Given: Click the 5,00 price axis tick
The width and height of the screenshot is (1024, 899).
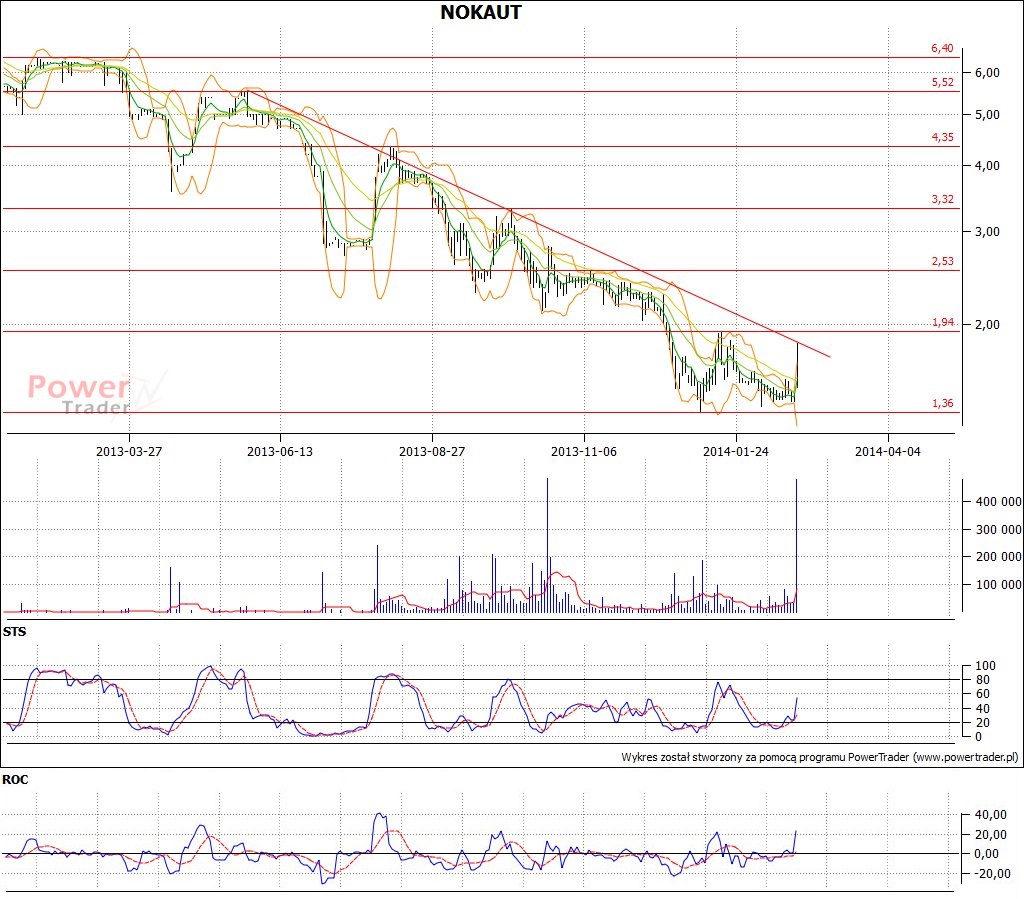Looking at the screenshot, I should [x=987, y=114].
